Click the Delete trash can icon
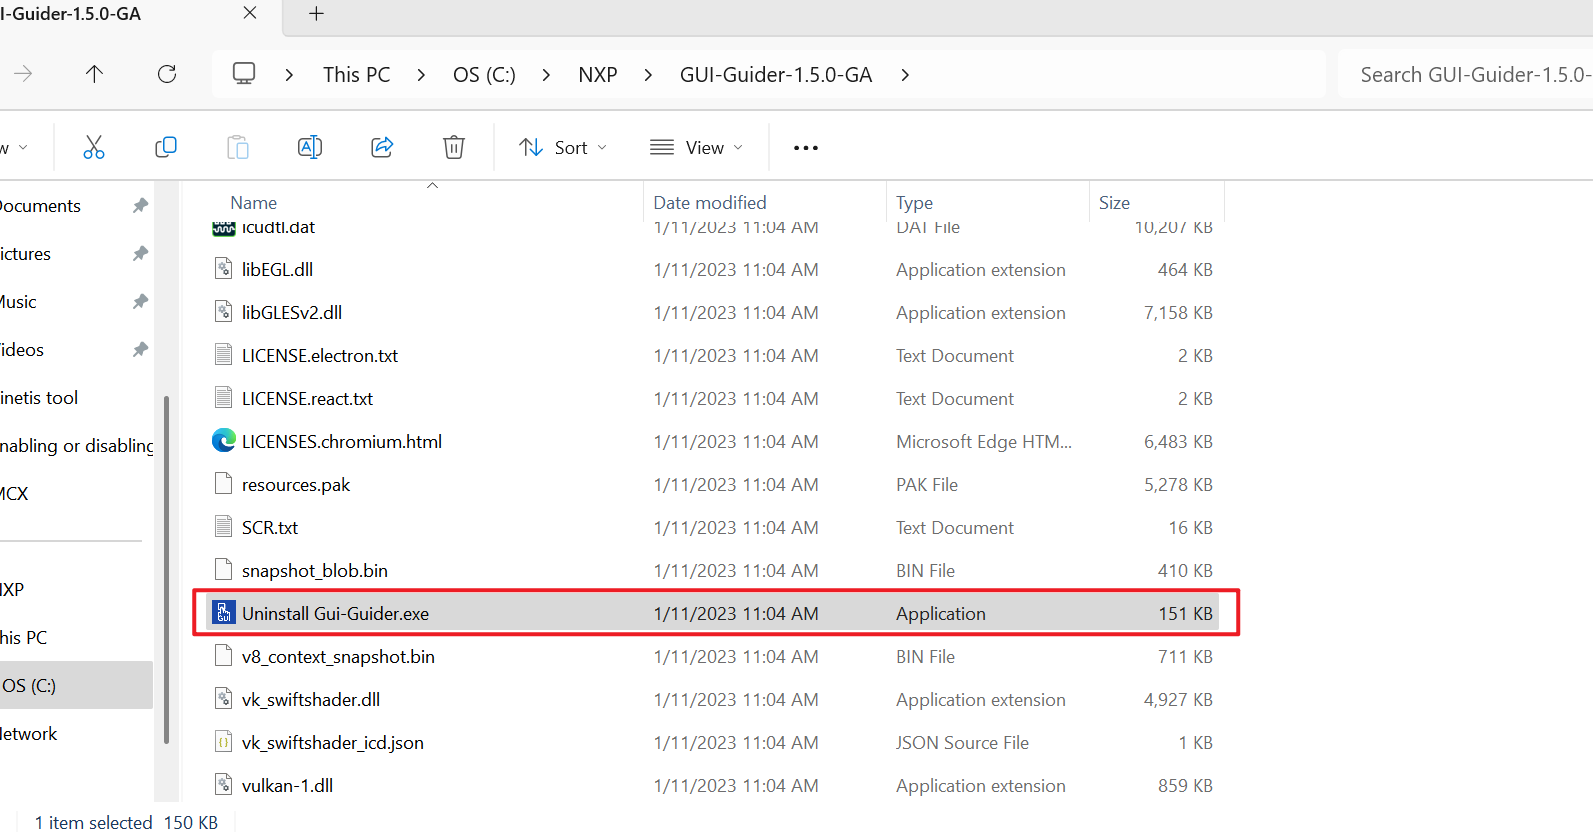The width and height of the screenshot is (1593, 834). [x=454, y=147]
